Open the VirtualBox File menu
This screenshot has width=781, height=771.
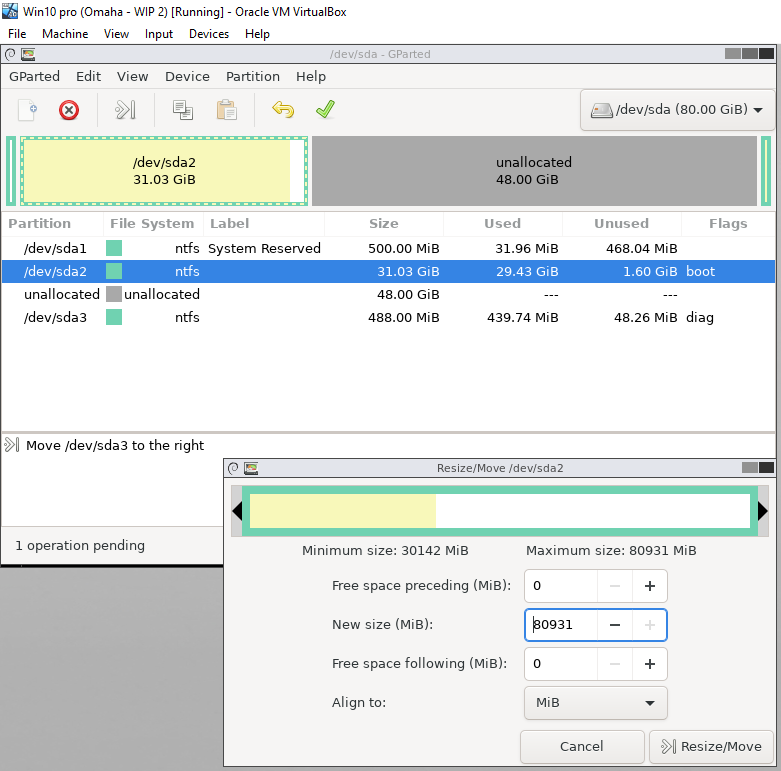point(17,34)
